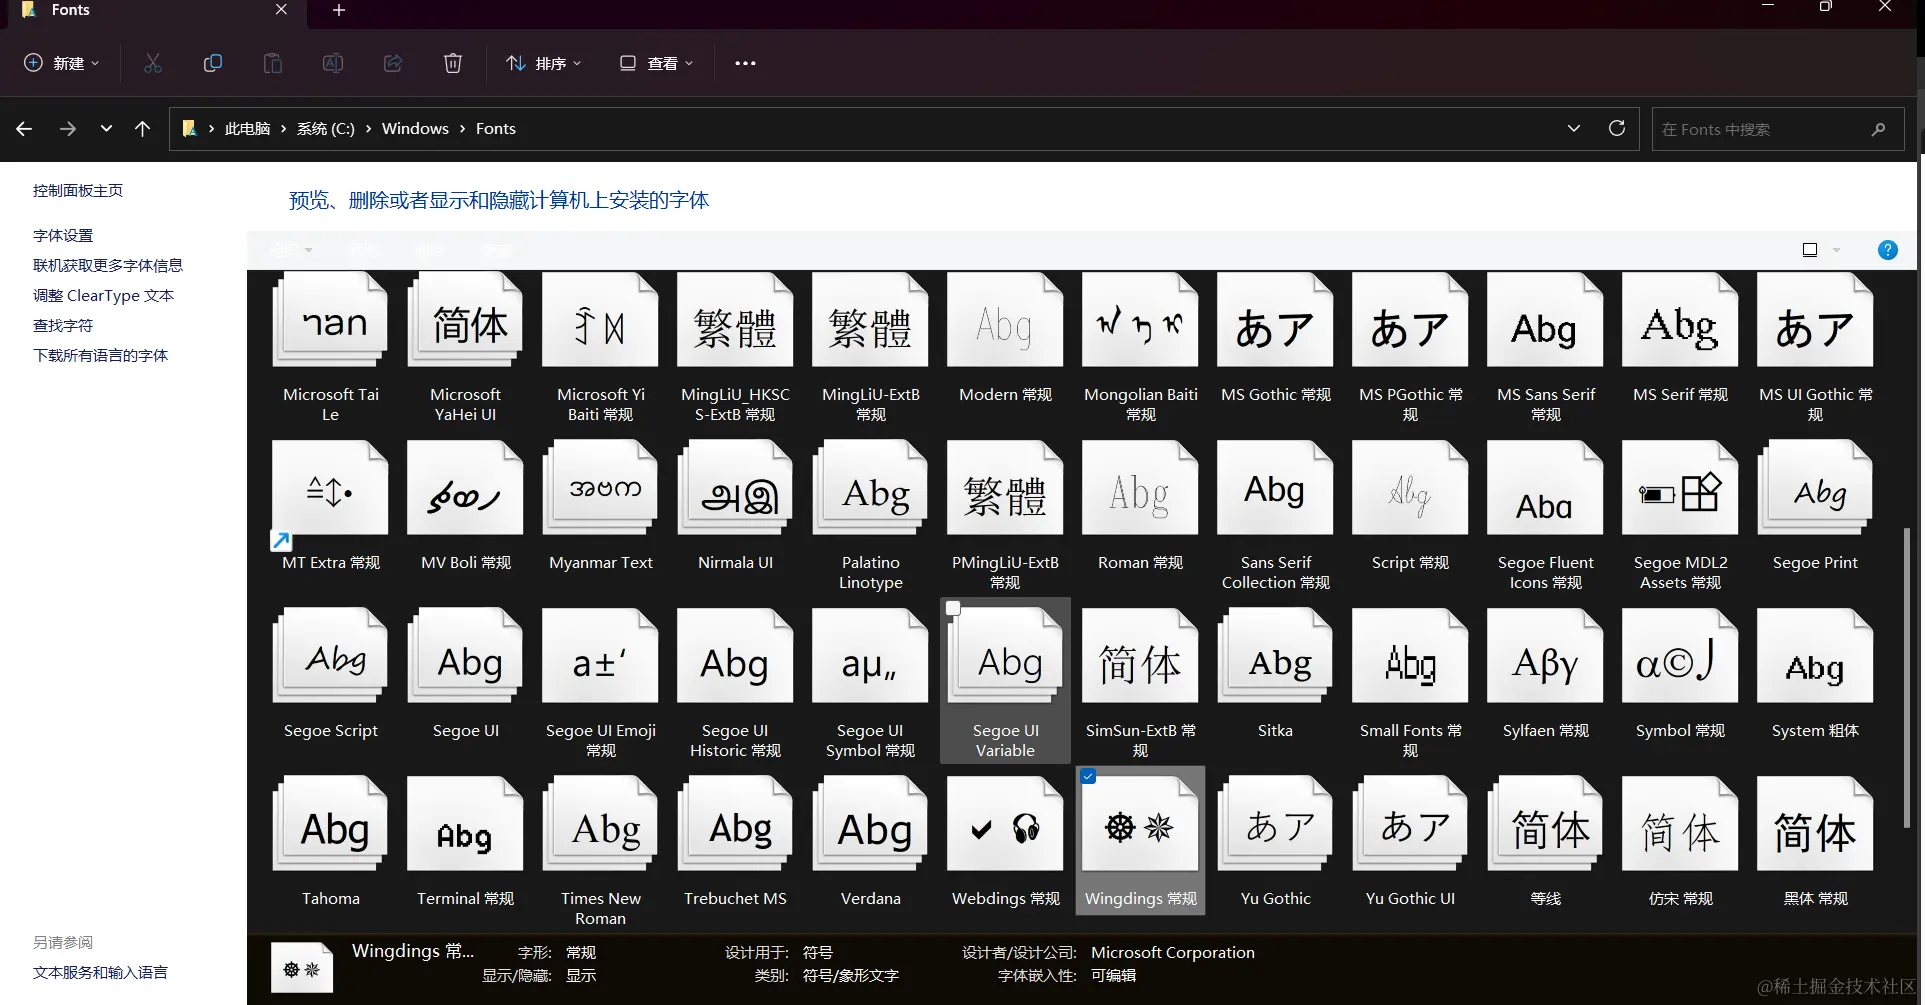Expand chevron after 此电脑 in the address bar
Viewport: 1925px width, 1005px height.
[283, 129]
